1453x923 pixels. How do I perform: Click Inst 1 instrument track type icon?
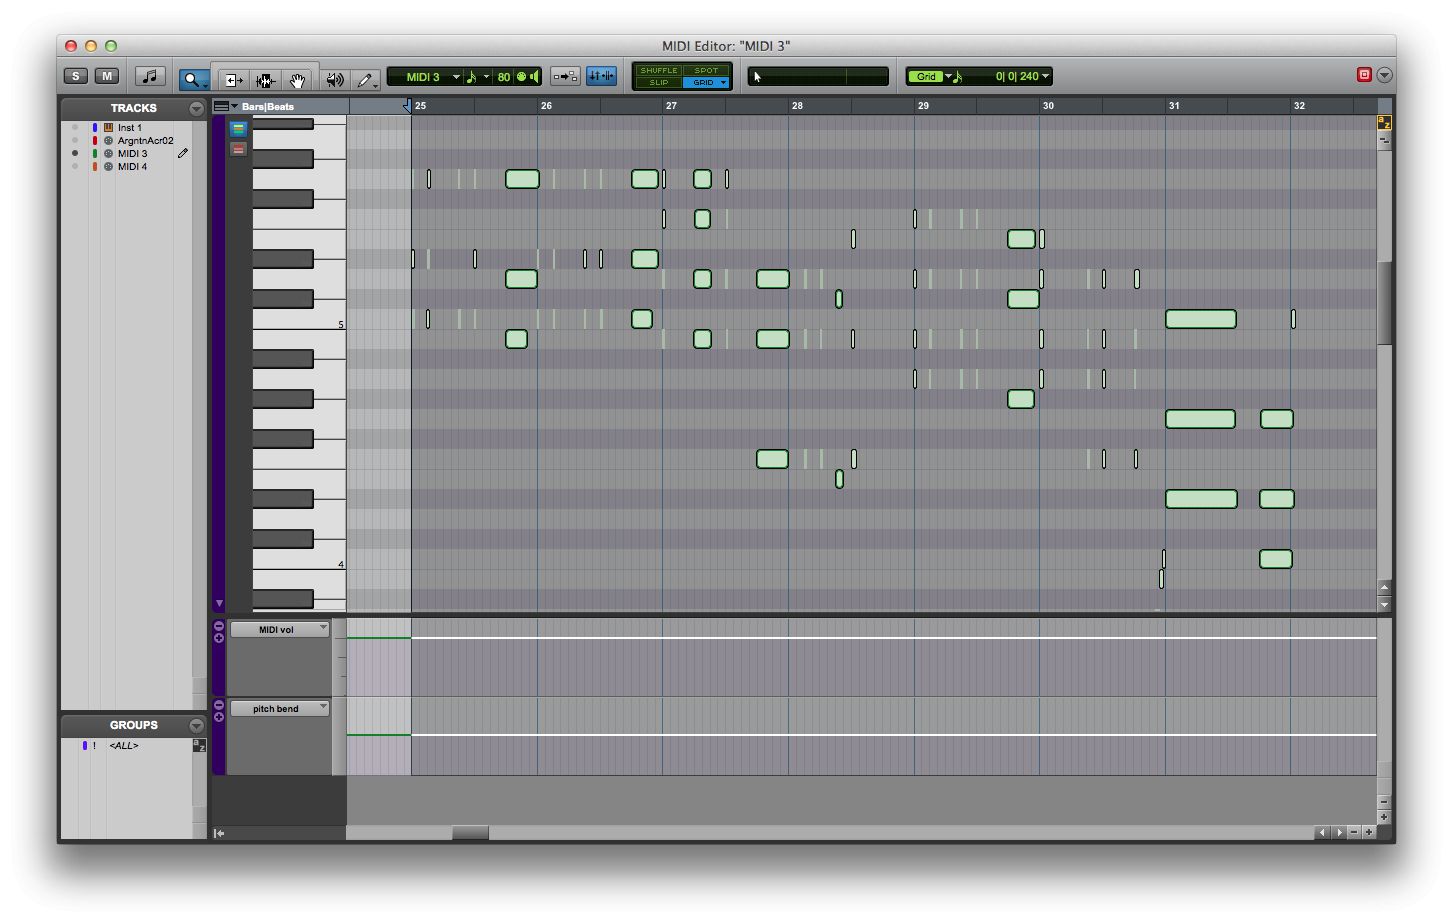108,128
